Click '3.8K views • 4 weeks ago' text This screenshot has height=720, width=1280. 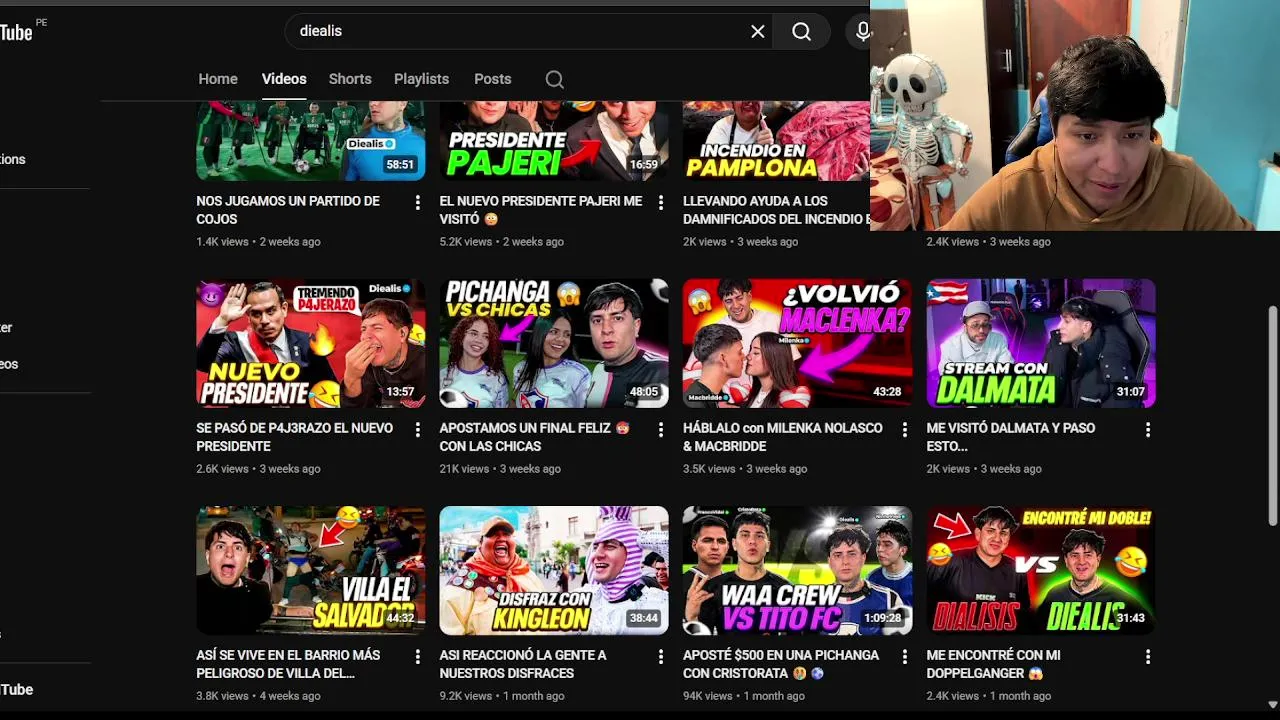click(259, 696)
